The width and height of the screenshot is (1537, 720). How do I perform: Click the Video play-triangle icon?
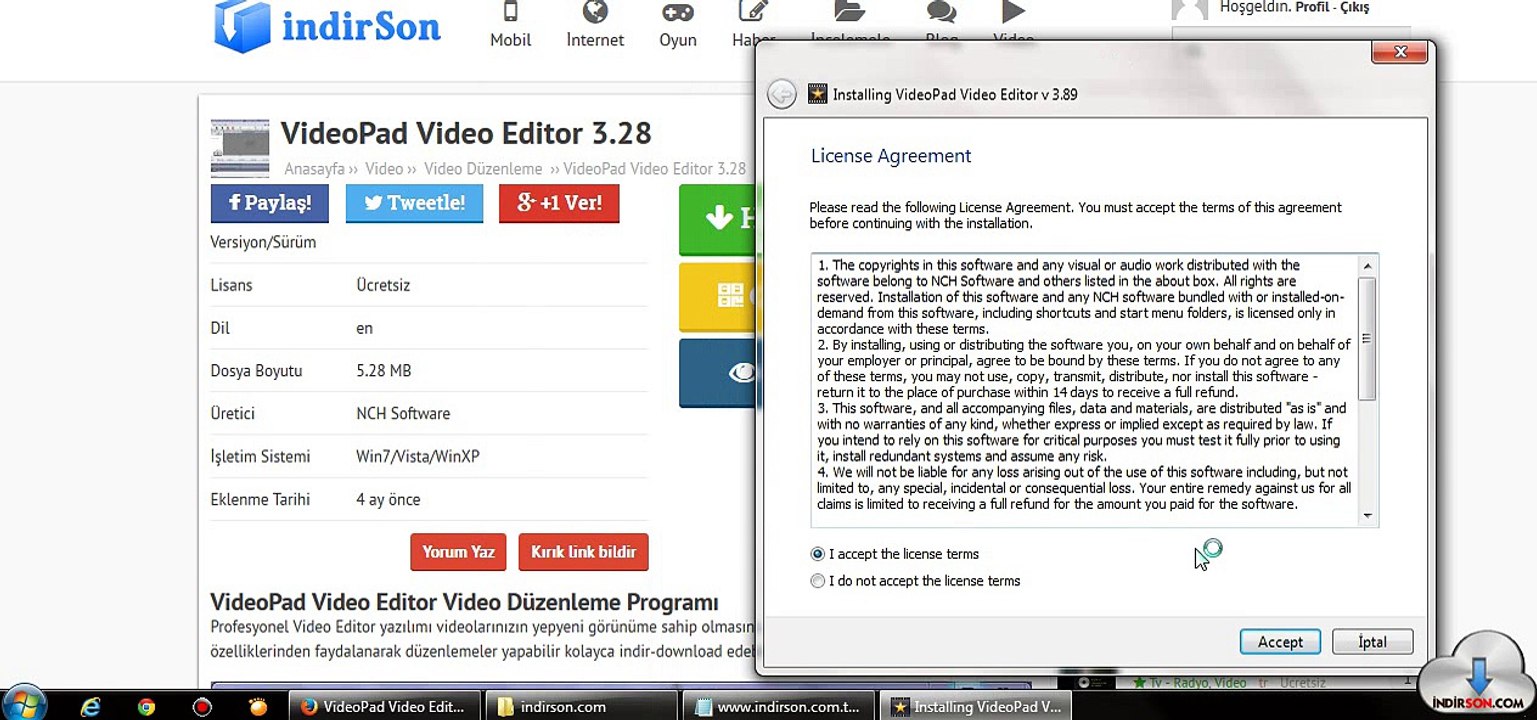click(x=1013, y=12)
